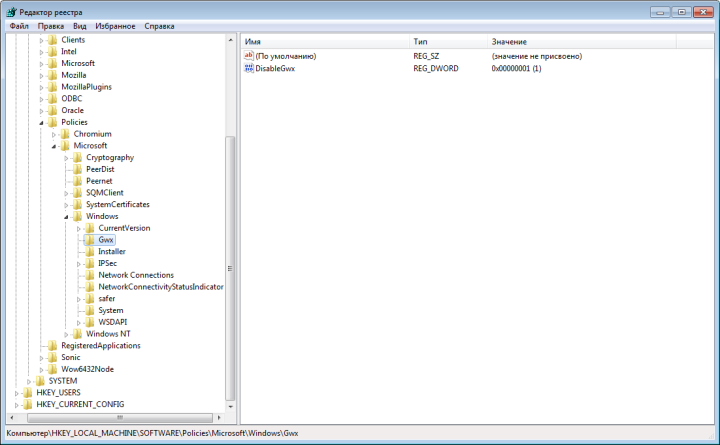Click the tree horizontal scrollbar left arrow
Screen dimensions: 720x445
click(12, 417)
